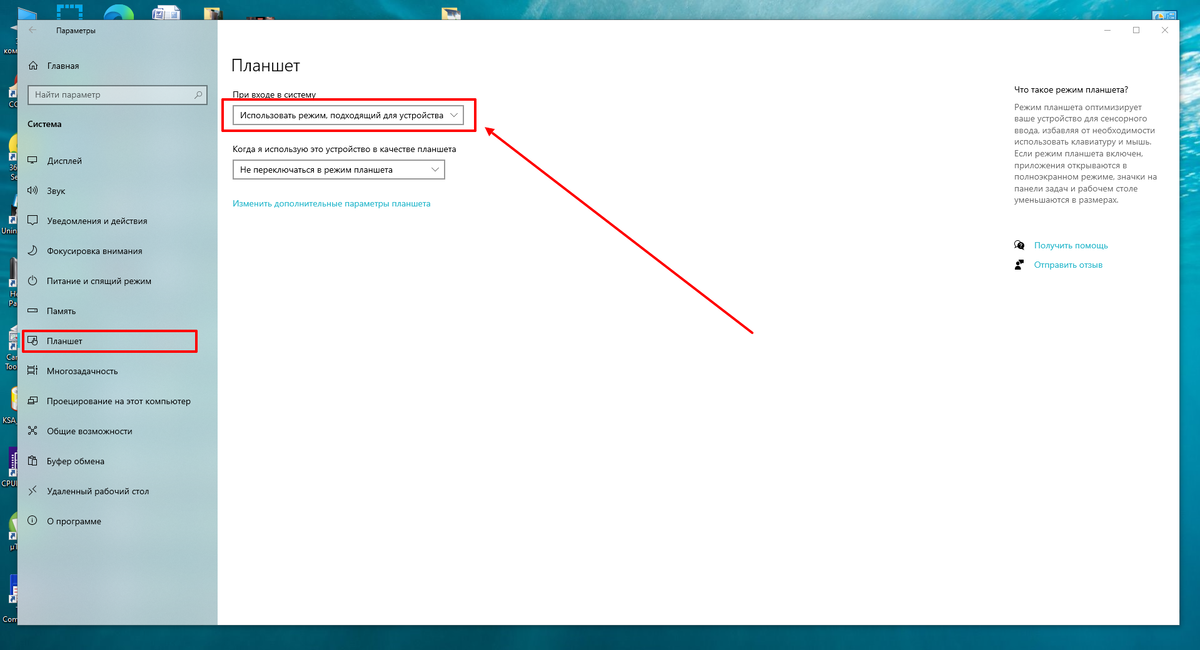
Task: Click the Система section label
Action: point(45,124)
